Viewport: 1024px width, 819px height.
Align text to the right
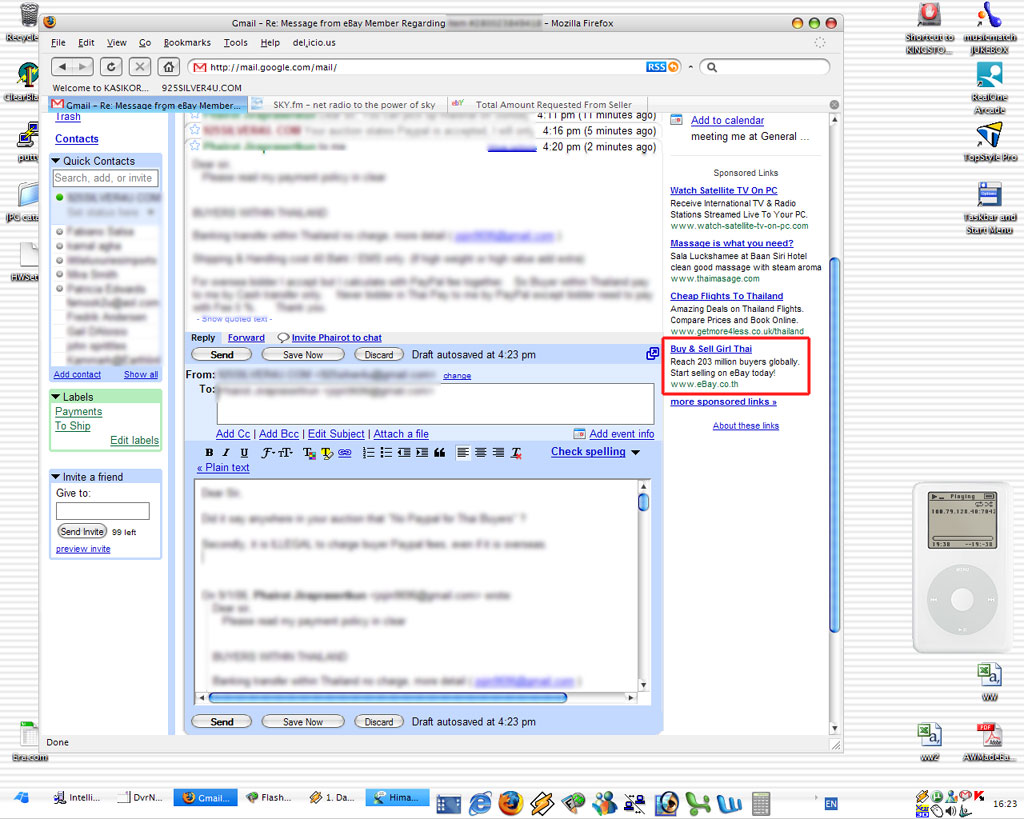(x=498, y=453)
